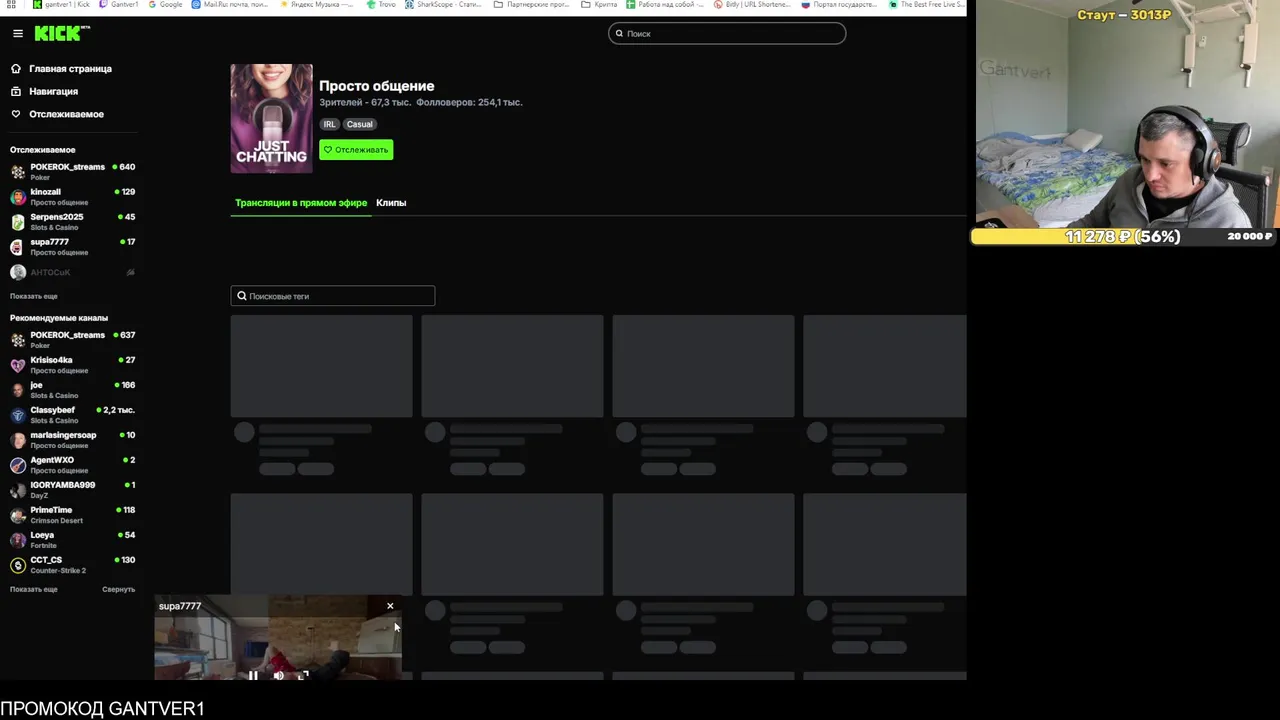The width and height of the screenshot is (1280, 720).
Task: Click the Поисковые теги tag search box
Action: click(x=333, y=296)
